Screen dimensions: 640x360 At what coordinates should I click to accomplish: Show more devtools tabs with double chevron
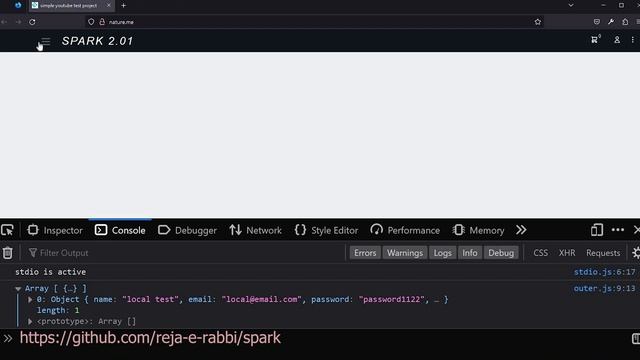(x=521, y=230)
